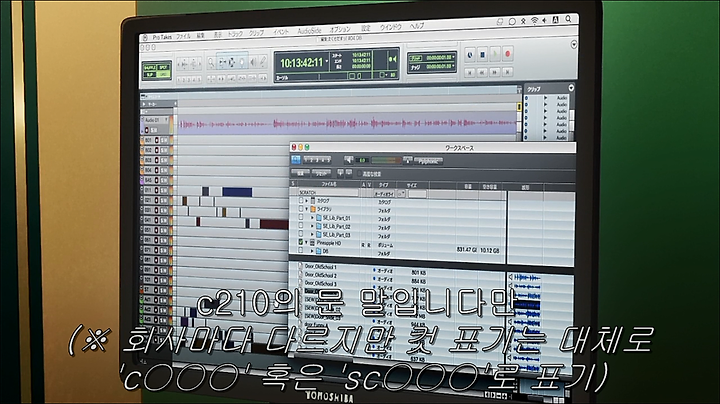Open the Apple menu
720x404 pixels.
point(145,38)
